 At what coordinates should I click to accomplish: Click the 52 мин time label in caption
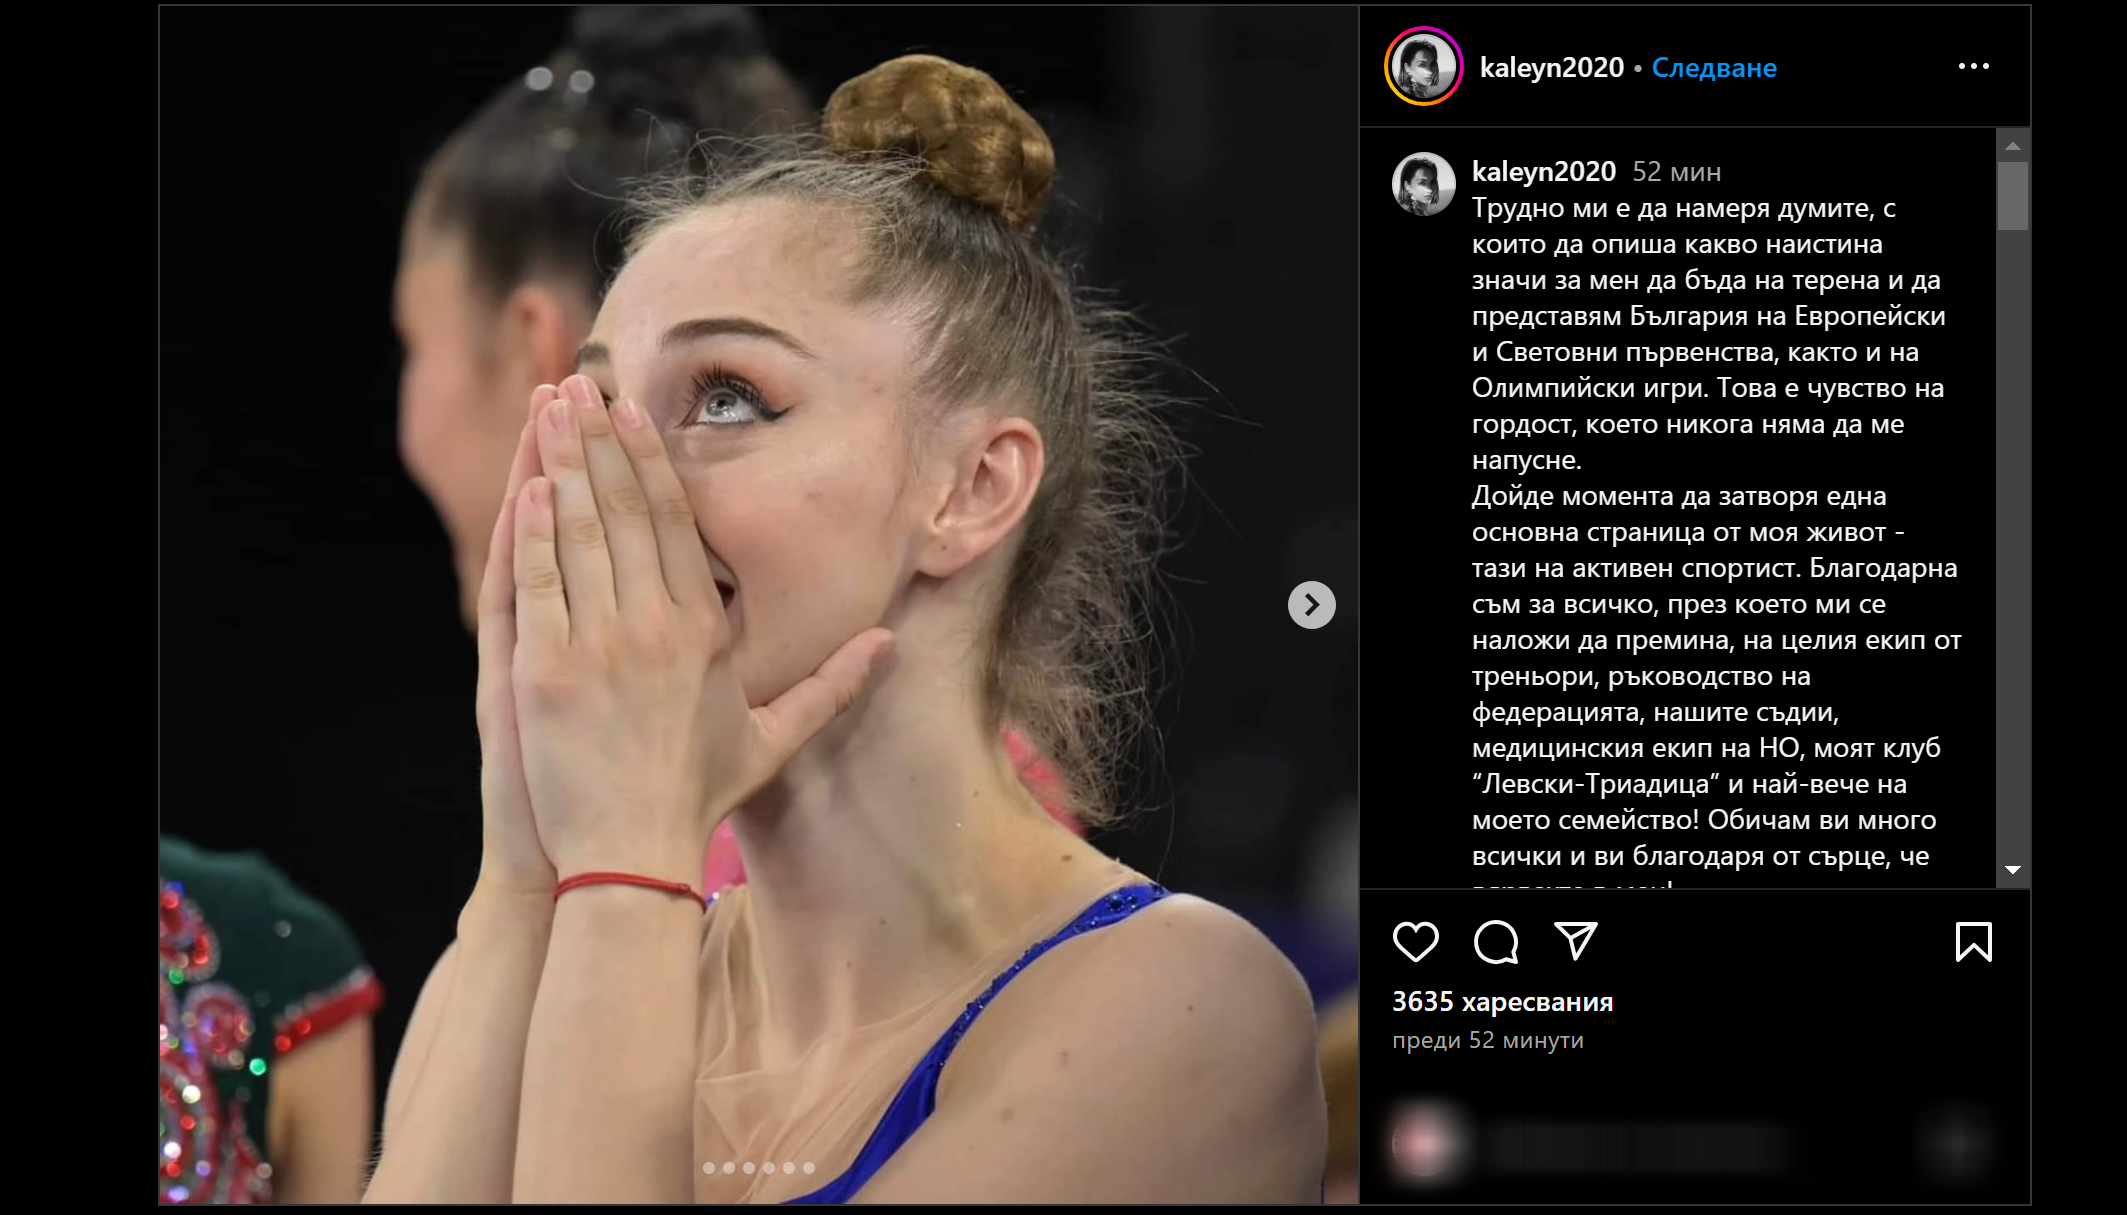click(1676, 172)
